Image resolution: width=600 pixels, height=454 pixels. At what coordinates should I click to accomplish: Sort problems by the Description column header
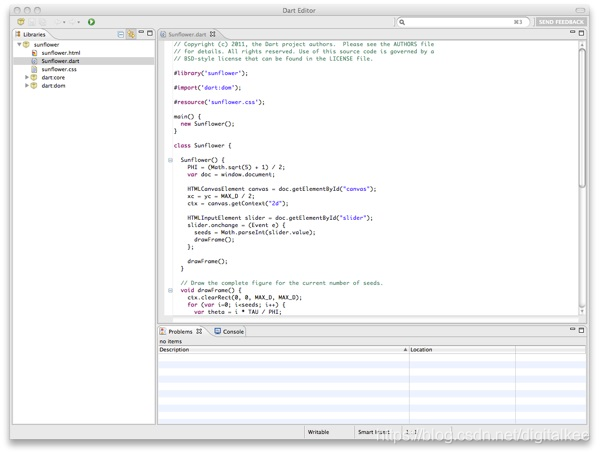pyautogui.click(x=283, y=350)
